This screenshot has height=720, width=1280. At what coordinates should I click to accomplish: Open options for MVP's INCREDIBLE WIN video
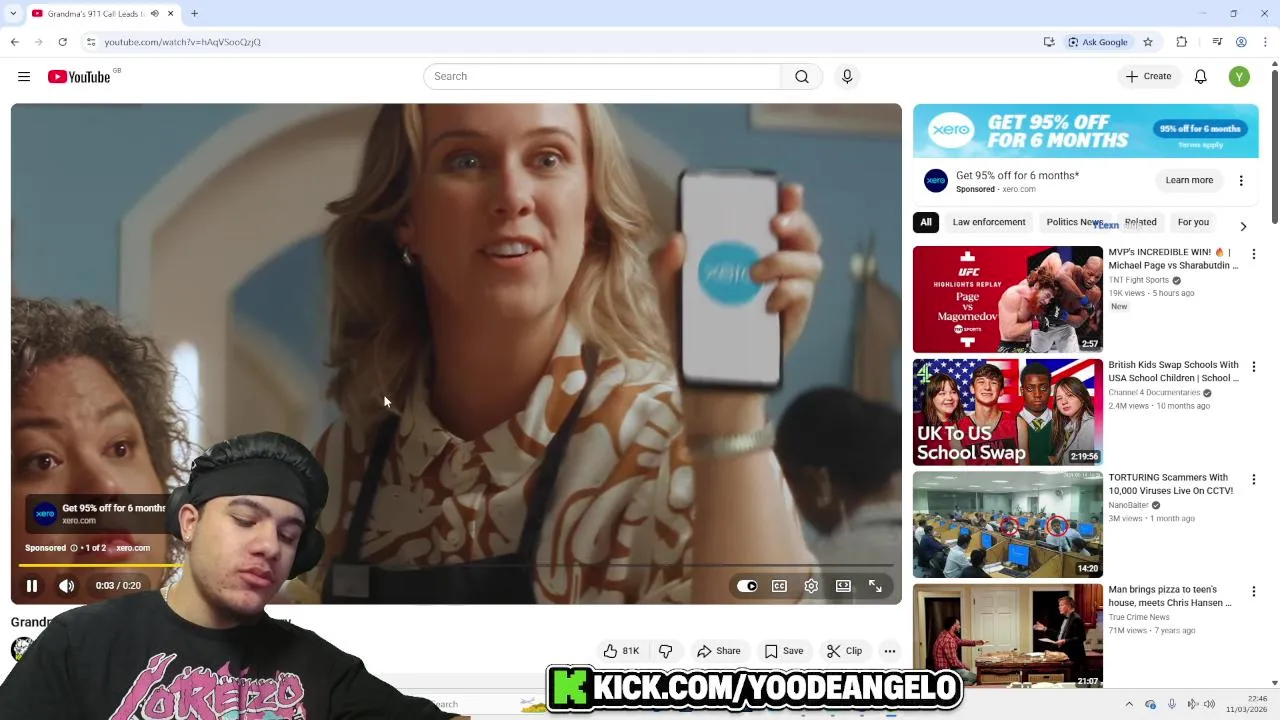click(1253, 255)
